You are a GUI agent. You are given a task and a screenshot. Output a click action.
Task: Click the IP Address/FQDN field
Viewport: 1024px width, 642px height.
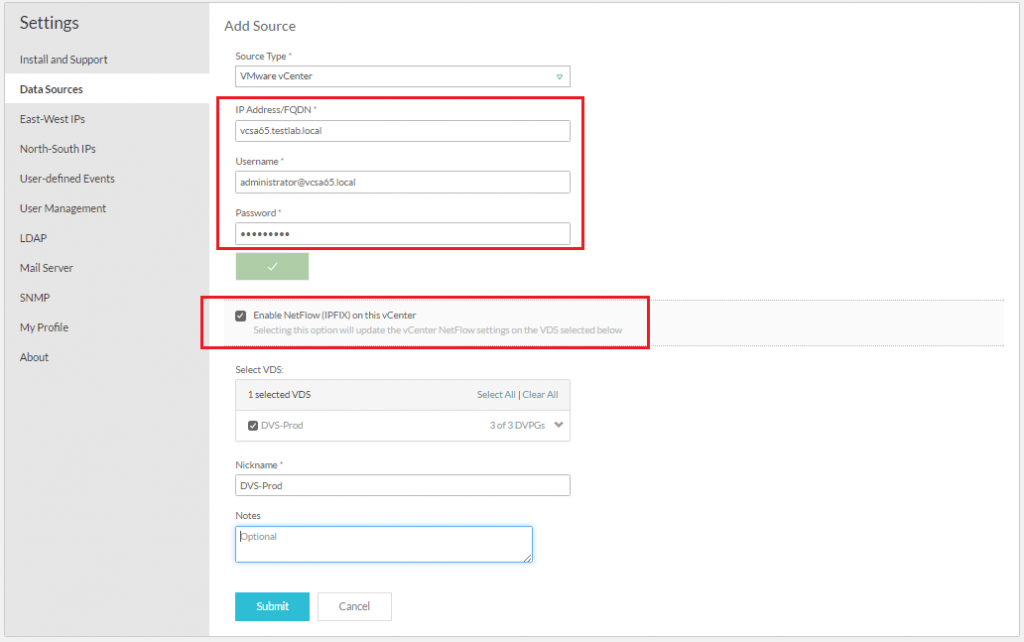(402, 131)
